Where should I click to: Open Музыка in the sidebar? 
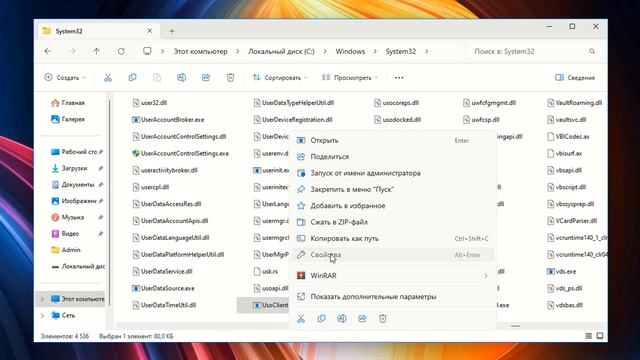(68, 217)
